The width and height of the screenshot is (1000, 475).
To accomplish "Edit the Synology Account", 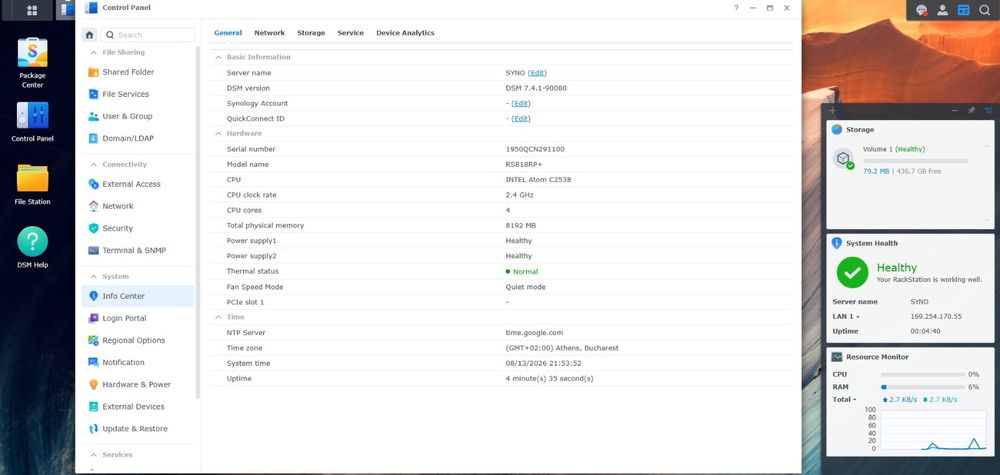I will pos(520,103).
